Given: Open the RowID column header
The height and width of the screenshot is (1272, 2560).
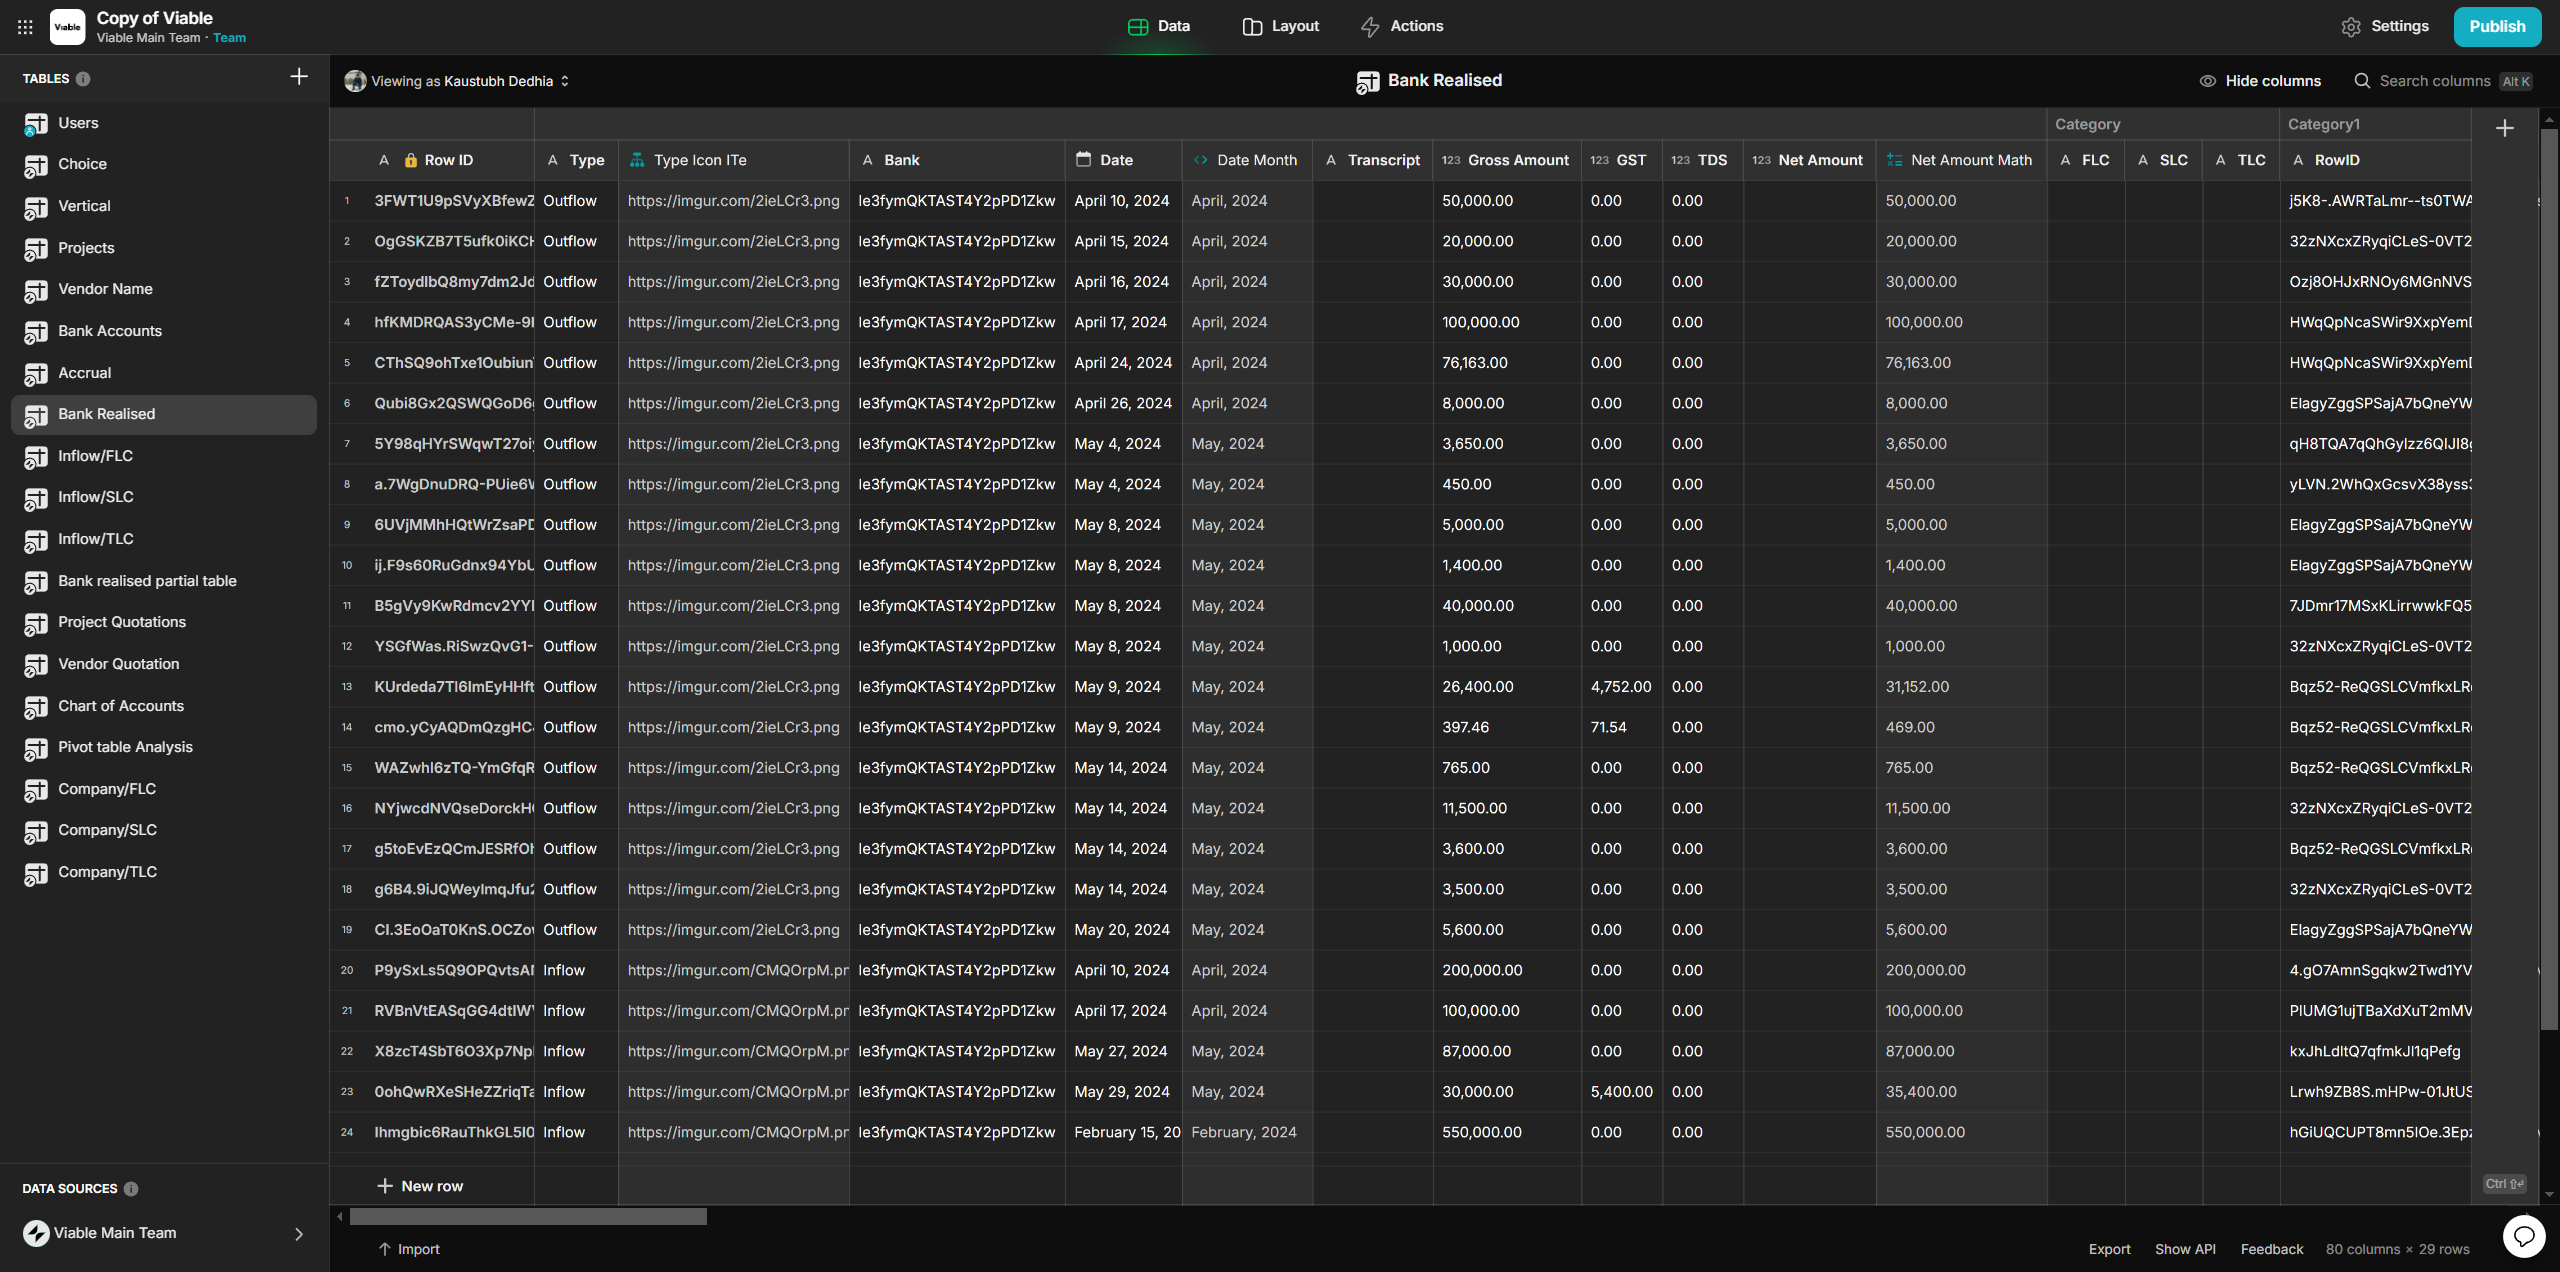Looking at the screenshot, I should 2375,160.
